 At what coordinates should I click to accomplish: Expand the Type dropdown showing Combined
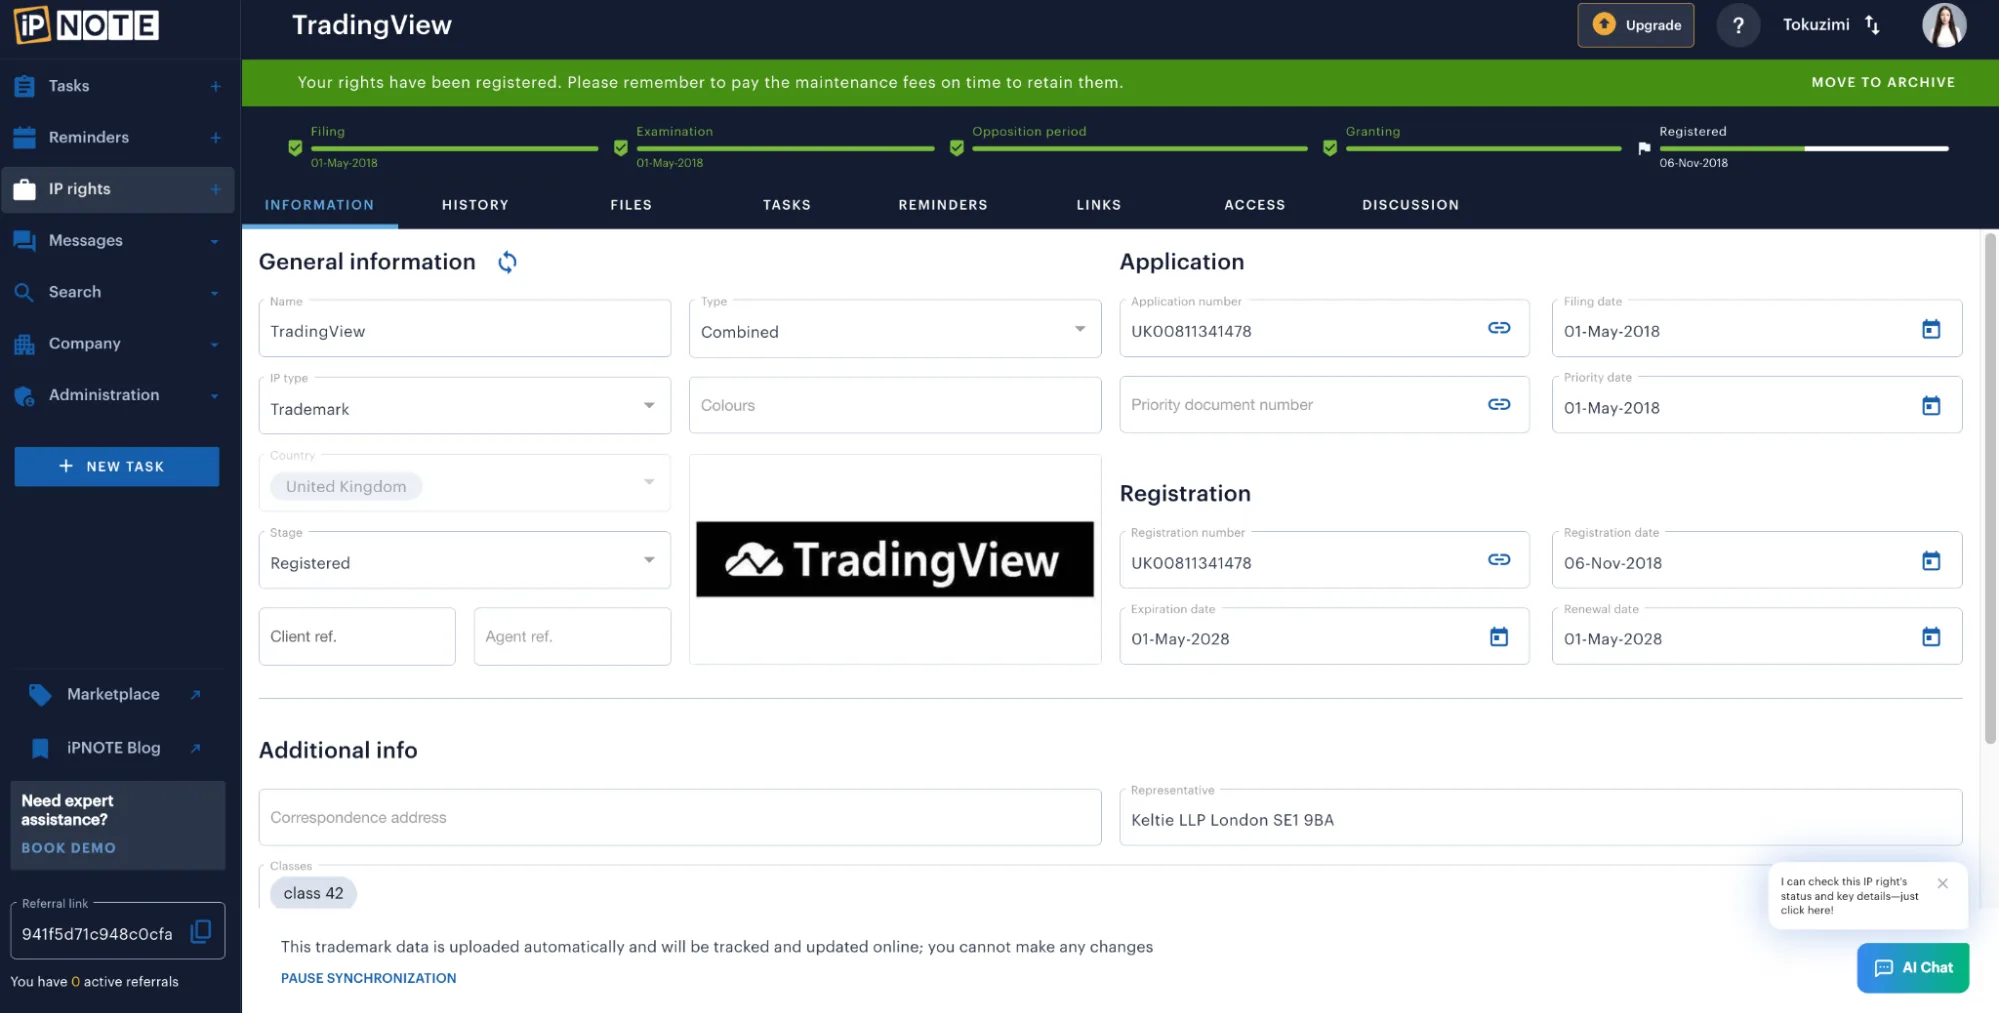1079,329
